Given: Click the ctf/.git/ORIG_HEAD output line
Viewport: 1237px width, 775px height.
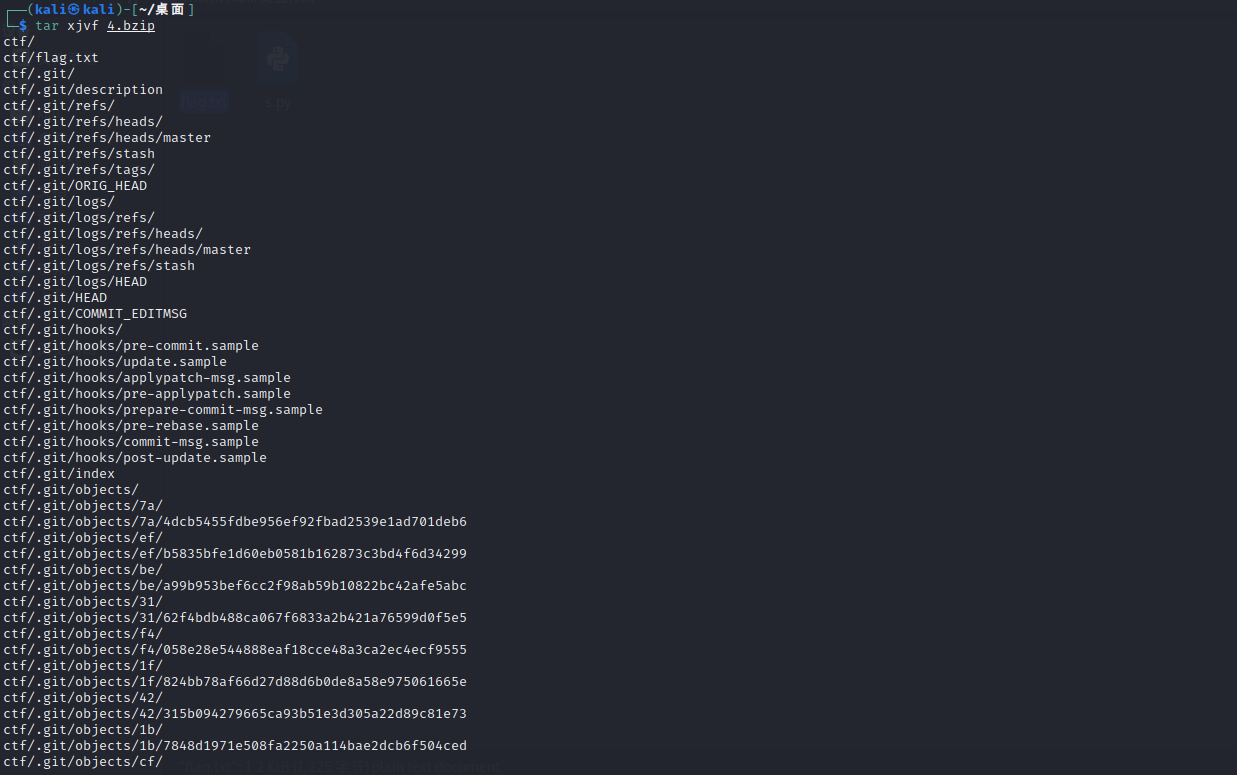Looking at the screenshot, I should (75, 186).
